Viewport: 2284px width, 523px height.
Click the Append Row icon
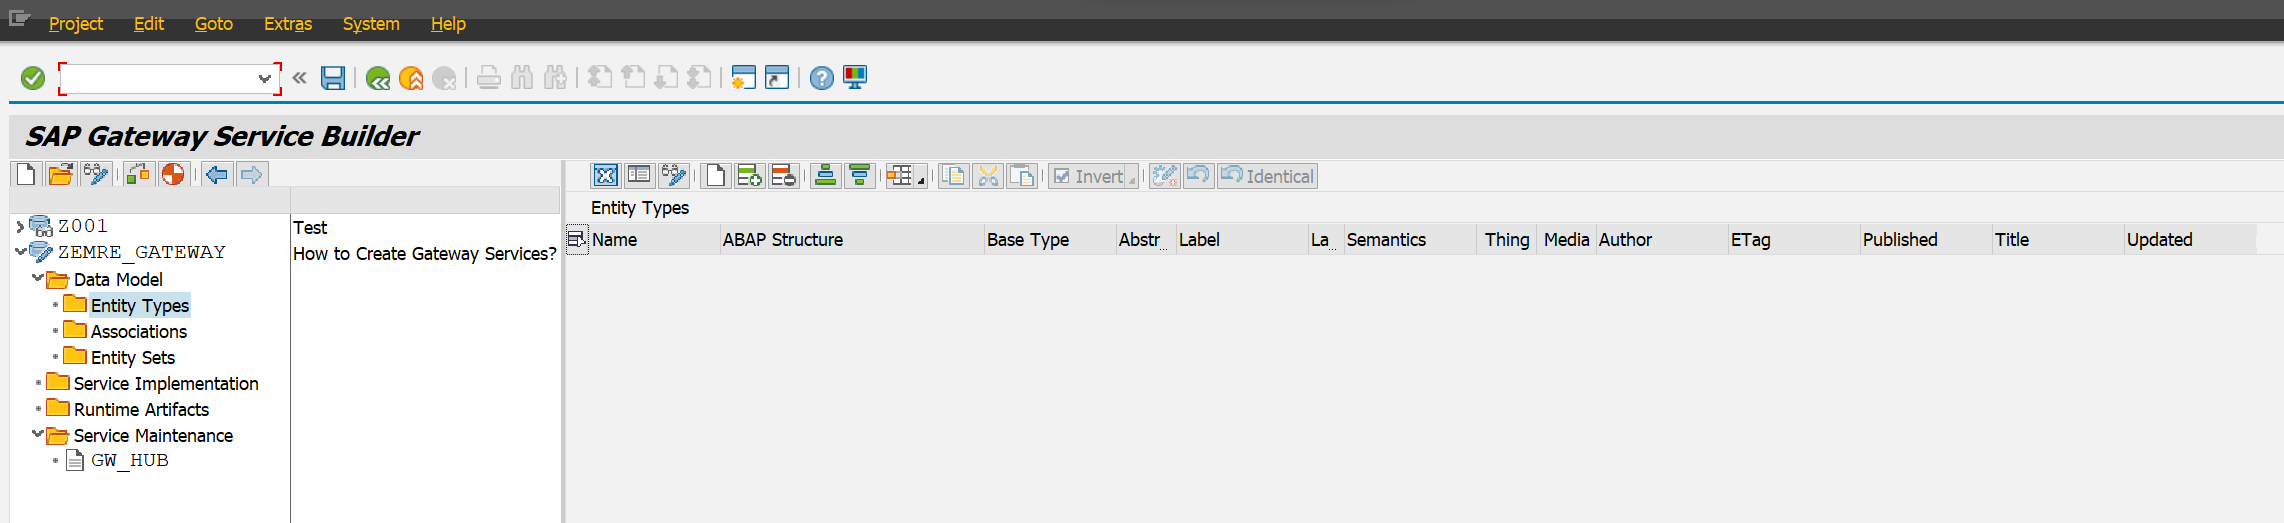click(749, 176)
